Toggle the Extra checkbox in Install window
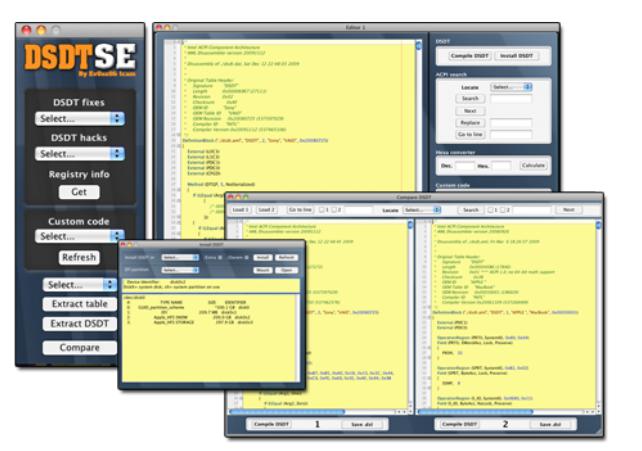642x451 pixels. (220, 257)
